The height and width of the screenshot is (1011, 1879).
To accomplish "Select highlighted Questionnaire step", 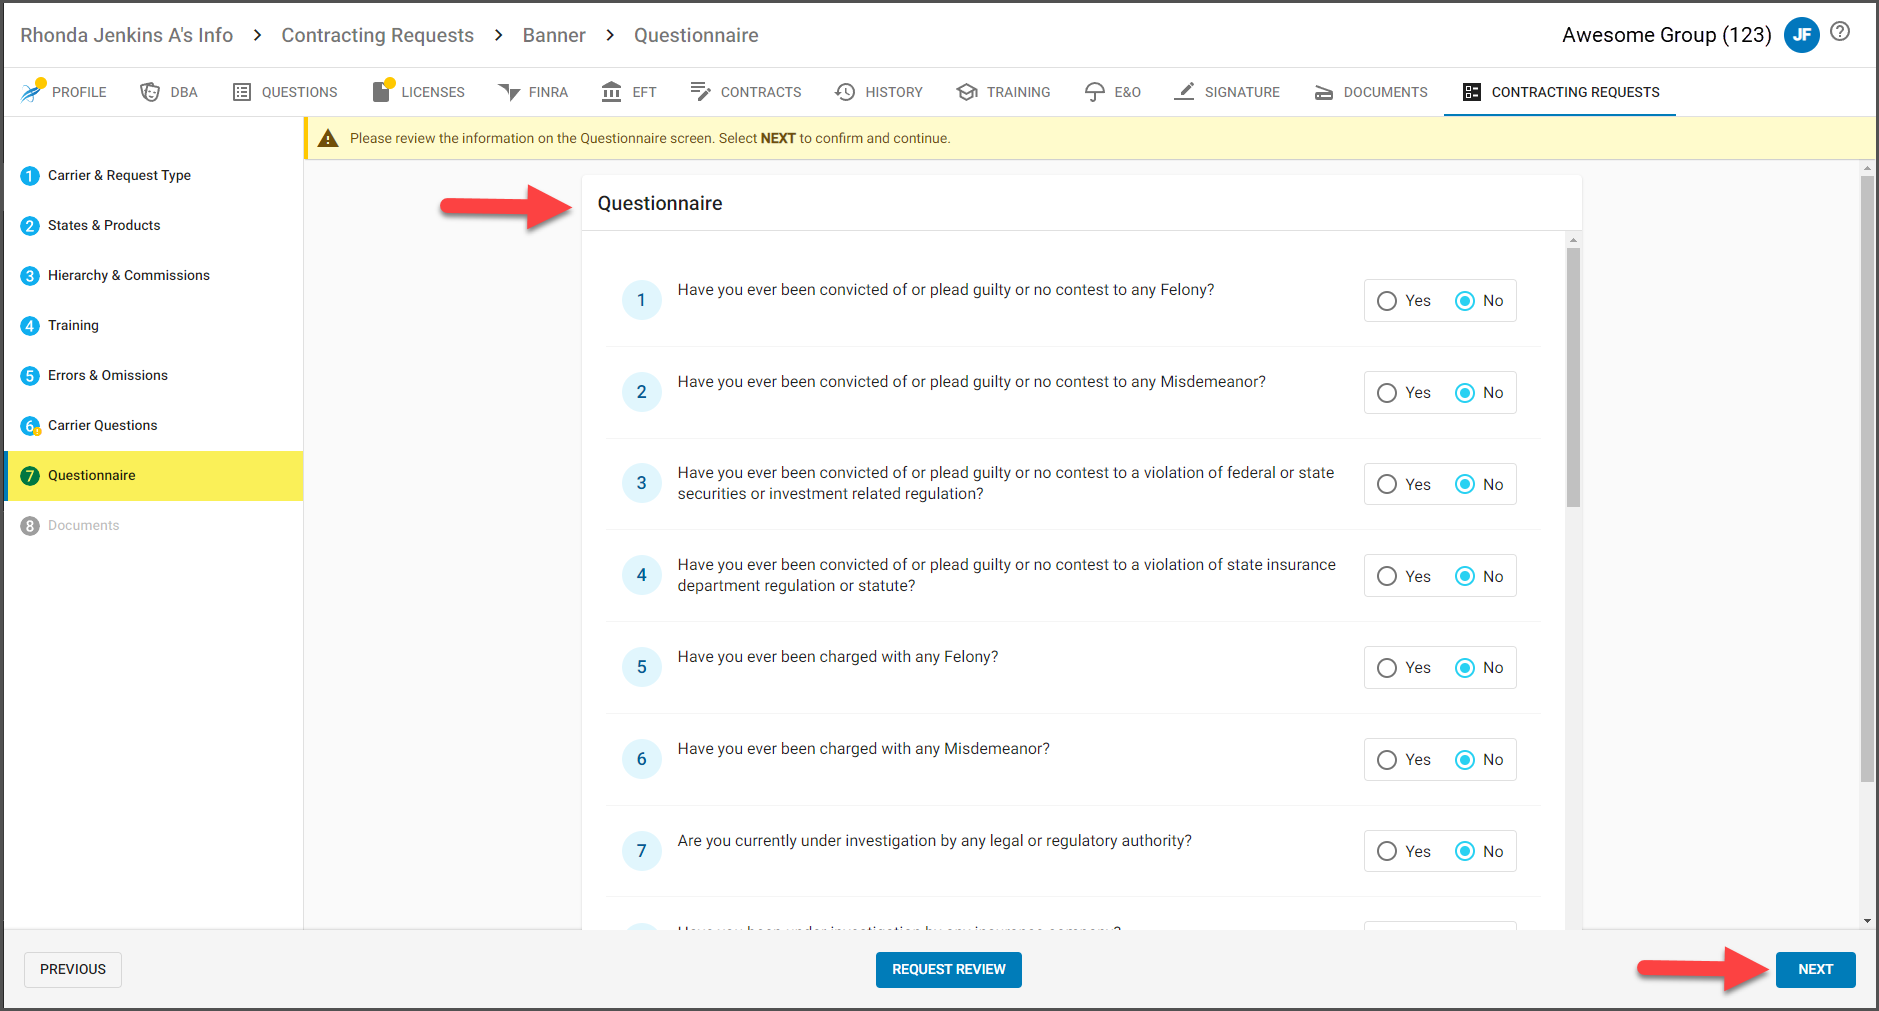I will pyautogui.click(x=154, y=476).
